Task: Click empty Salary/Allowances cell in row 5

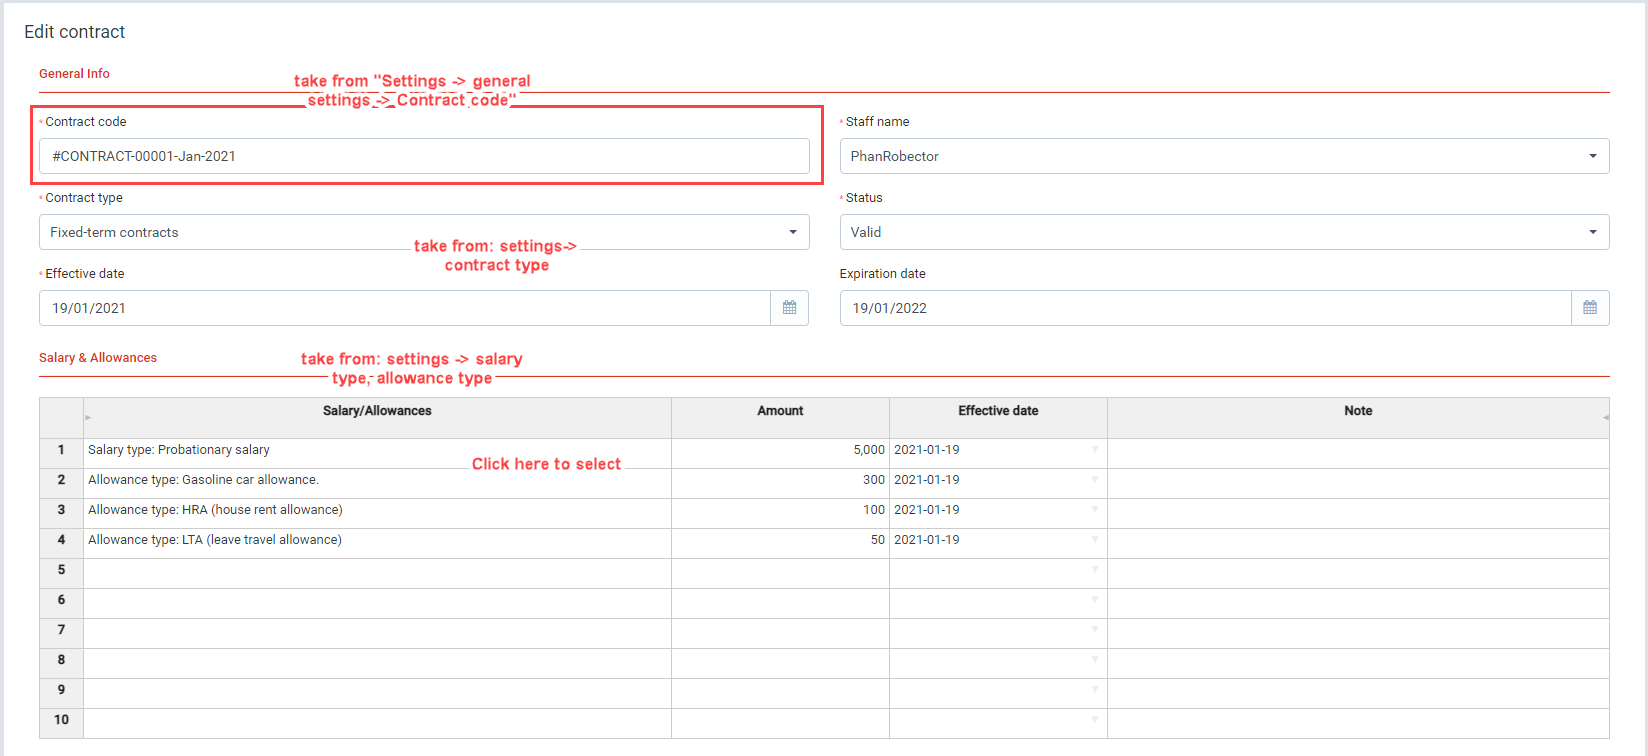Action: [x=377, y=574]
